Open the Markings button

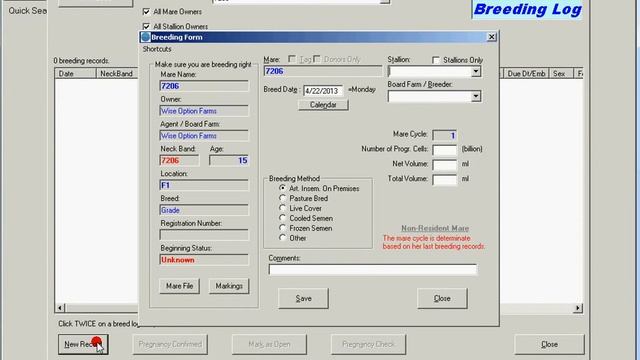(x=229, y=286)
